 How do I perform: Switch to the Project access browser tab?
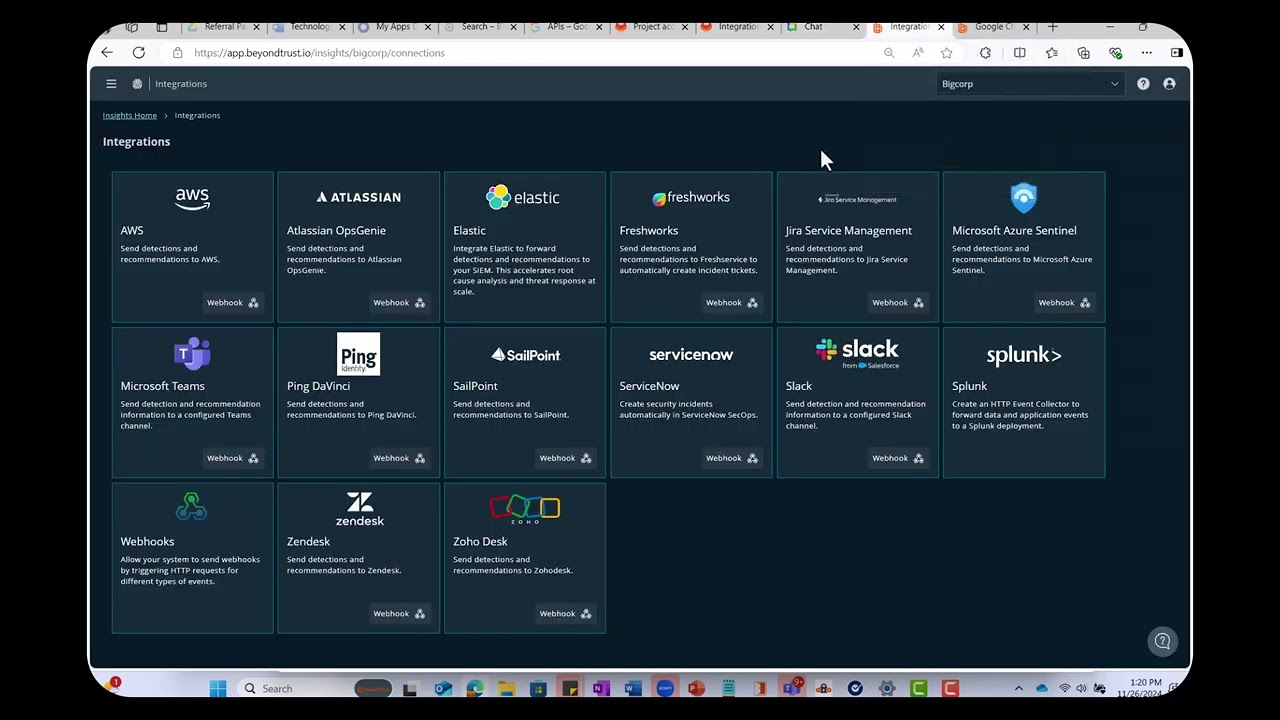(650, 27)
